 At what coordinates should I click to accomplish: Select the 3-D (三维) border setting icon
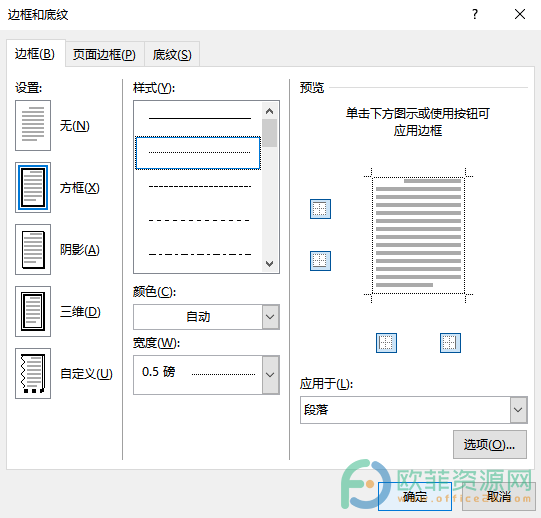pos(33,311)
